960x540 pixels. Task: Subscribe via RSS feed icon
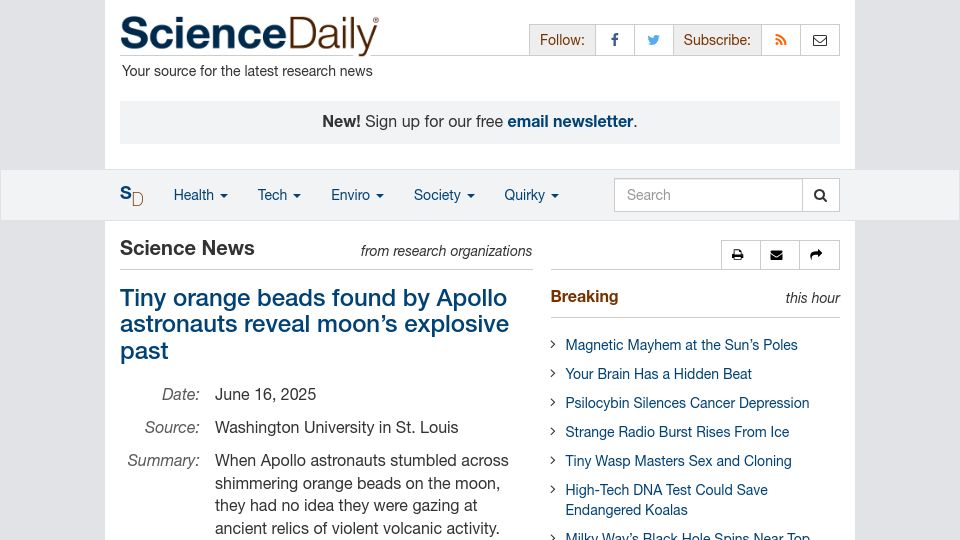pyautogui.click(x=781, y=40)
